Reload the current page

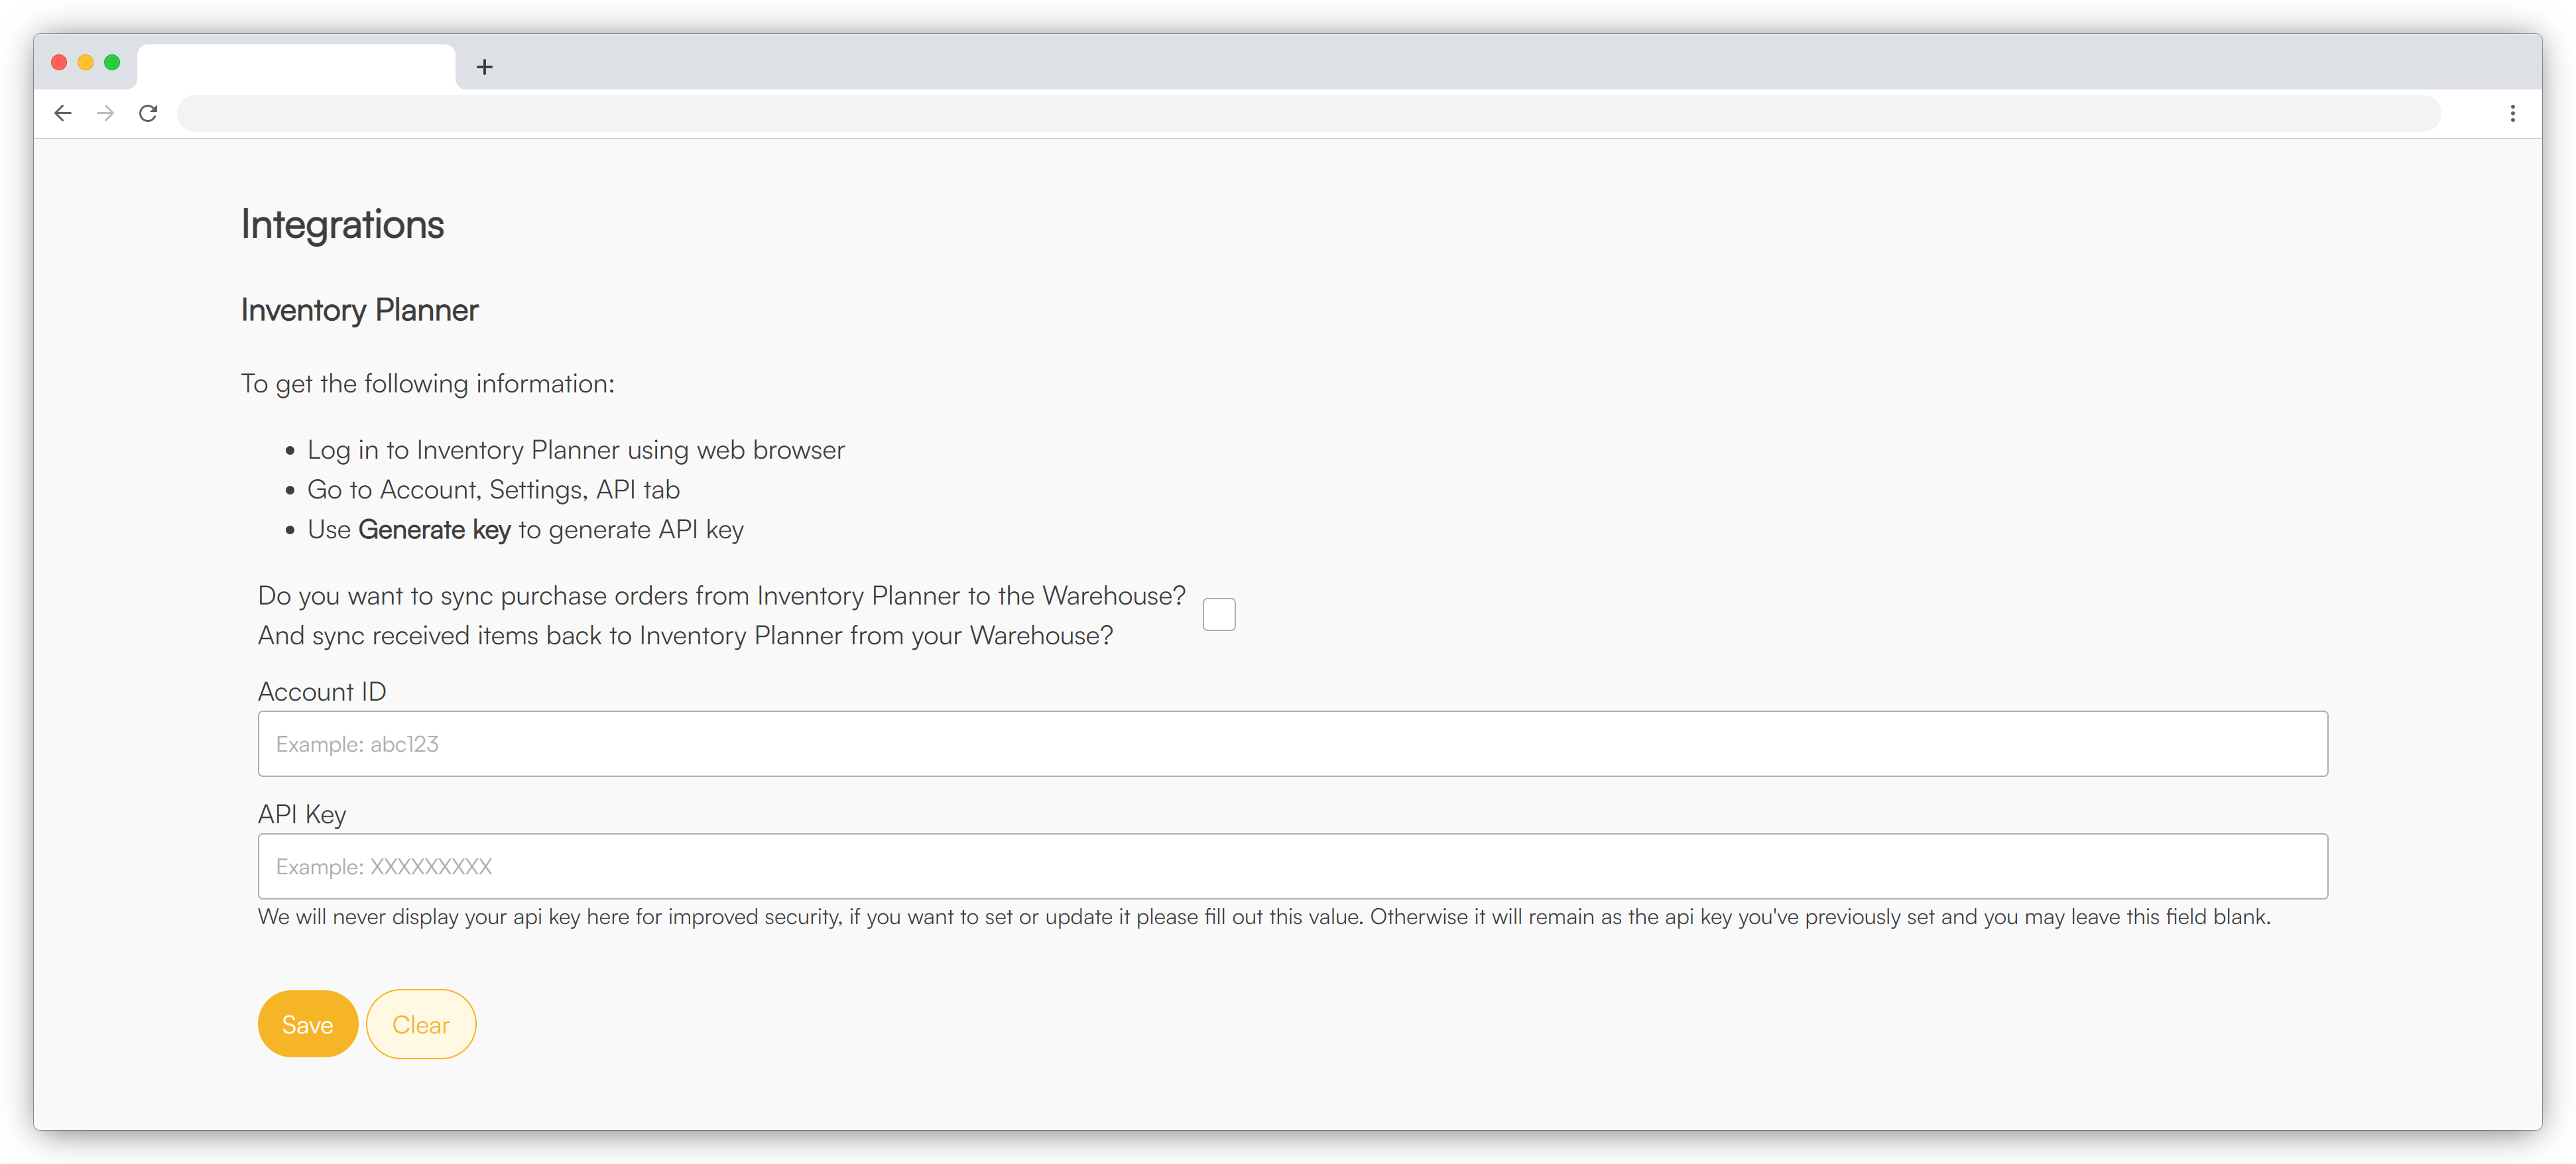[x=148, y=113]
